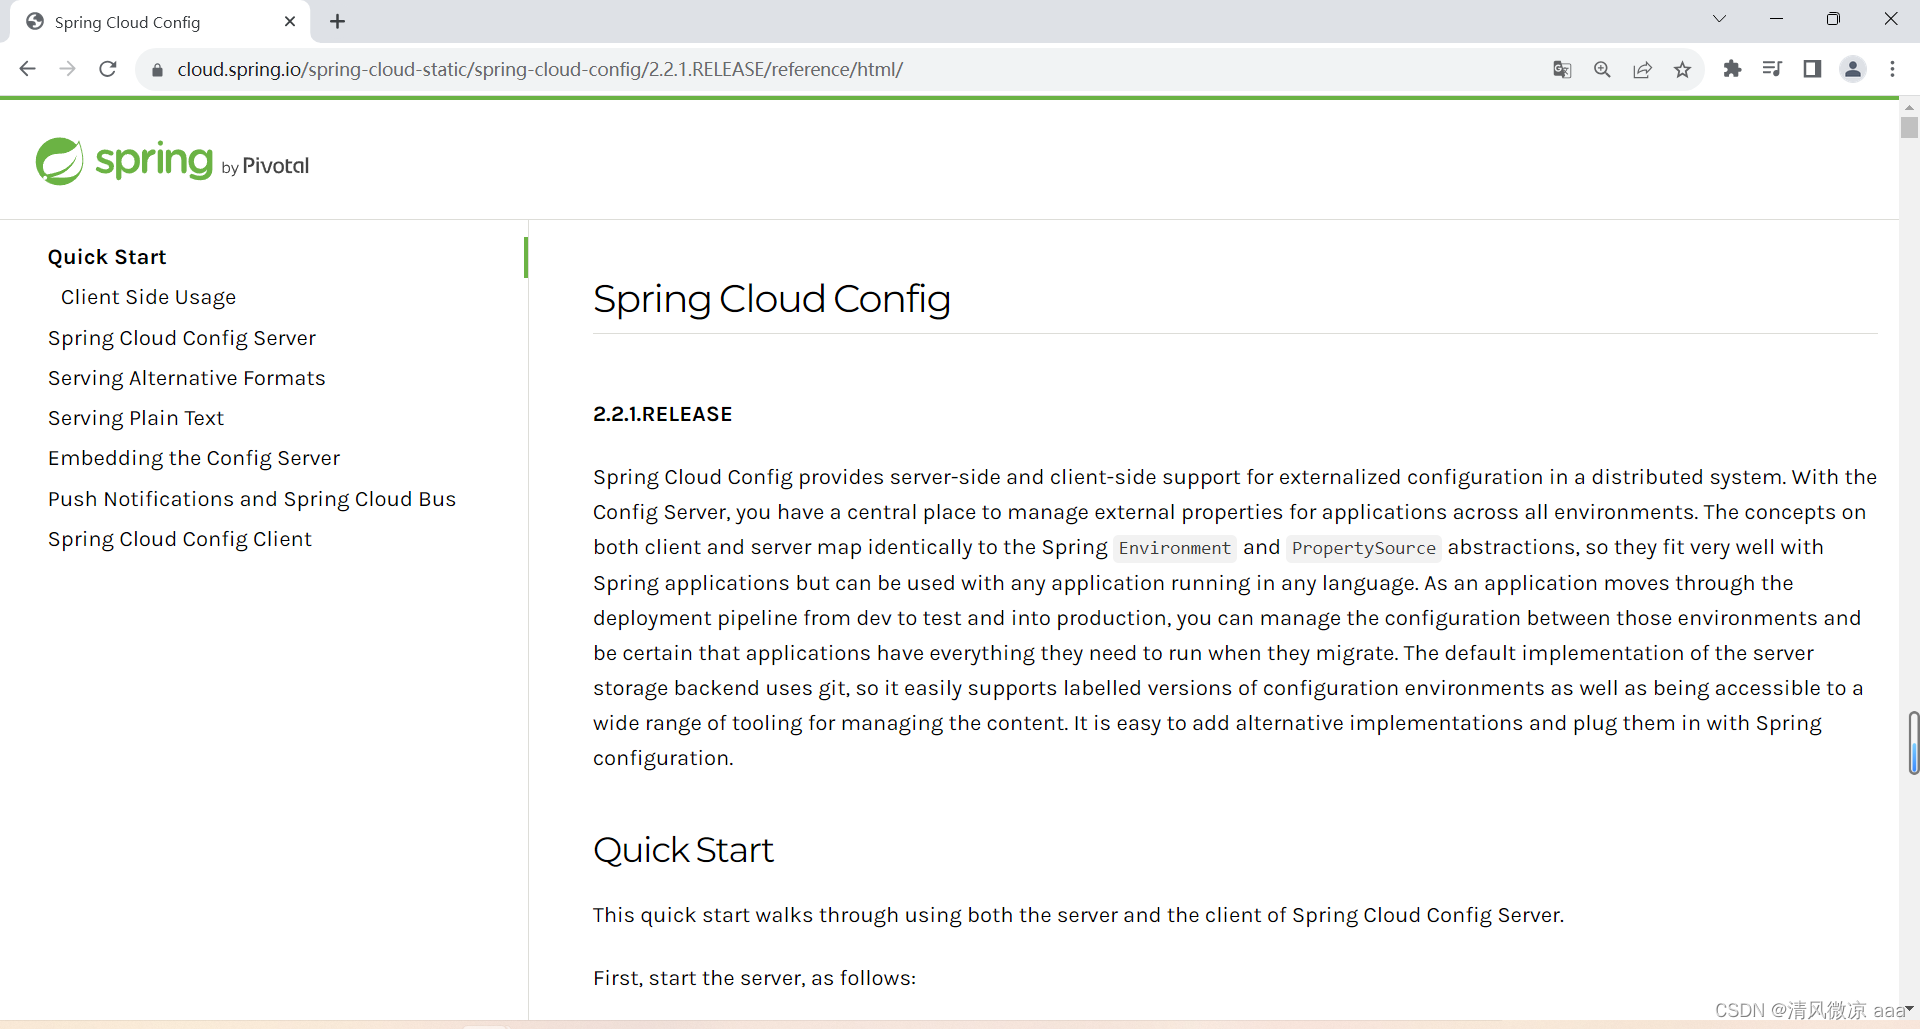The width and height of the screenshot is (1920, 1029).
Task: Open Chrome's three-dot menu
Action: click(1892, 69)
